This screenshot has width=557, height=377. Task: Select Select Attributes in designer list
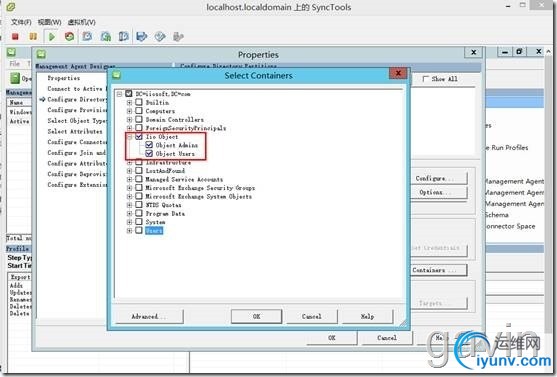pos(75,131)
